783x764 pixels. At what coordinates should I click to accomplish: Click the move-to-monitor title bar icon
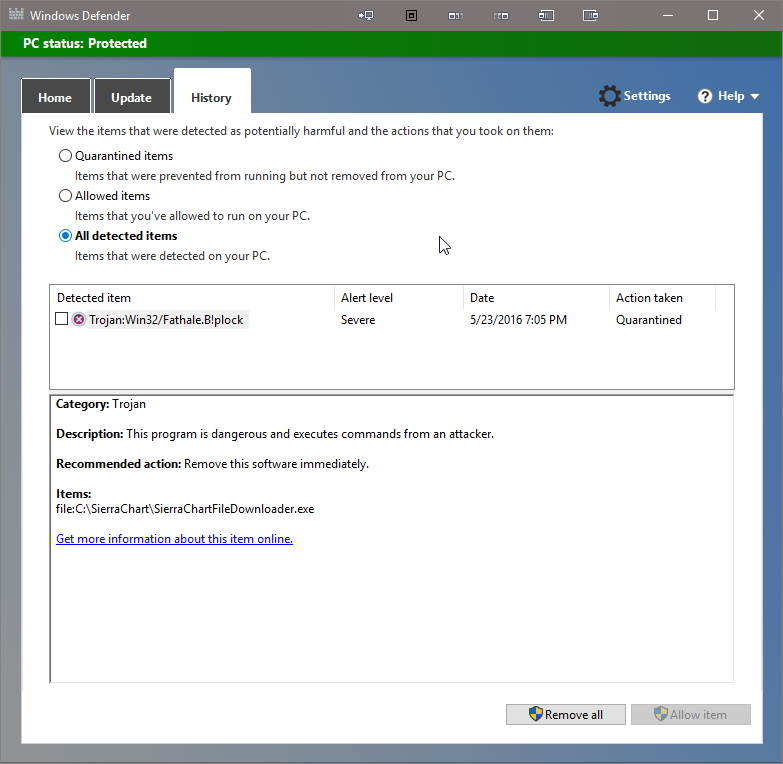pyautogui.click(x=366, y=15)
